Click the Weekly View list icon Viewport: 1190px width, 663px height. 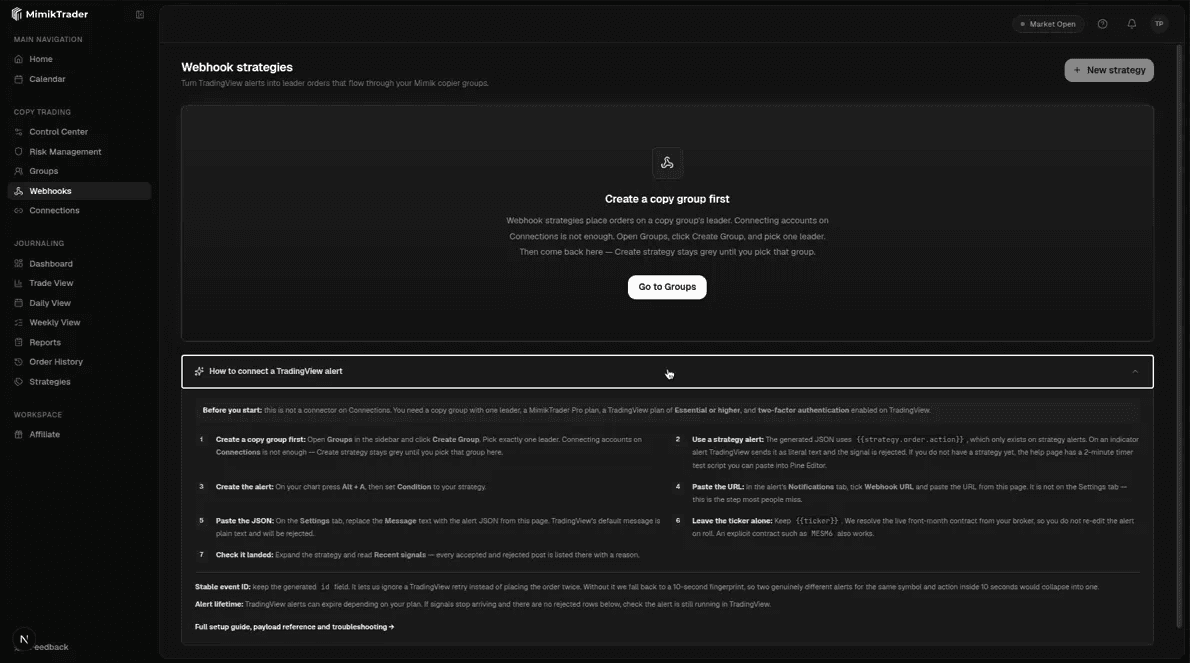click(19, 323)
